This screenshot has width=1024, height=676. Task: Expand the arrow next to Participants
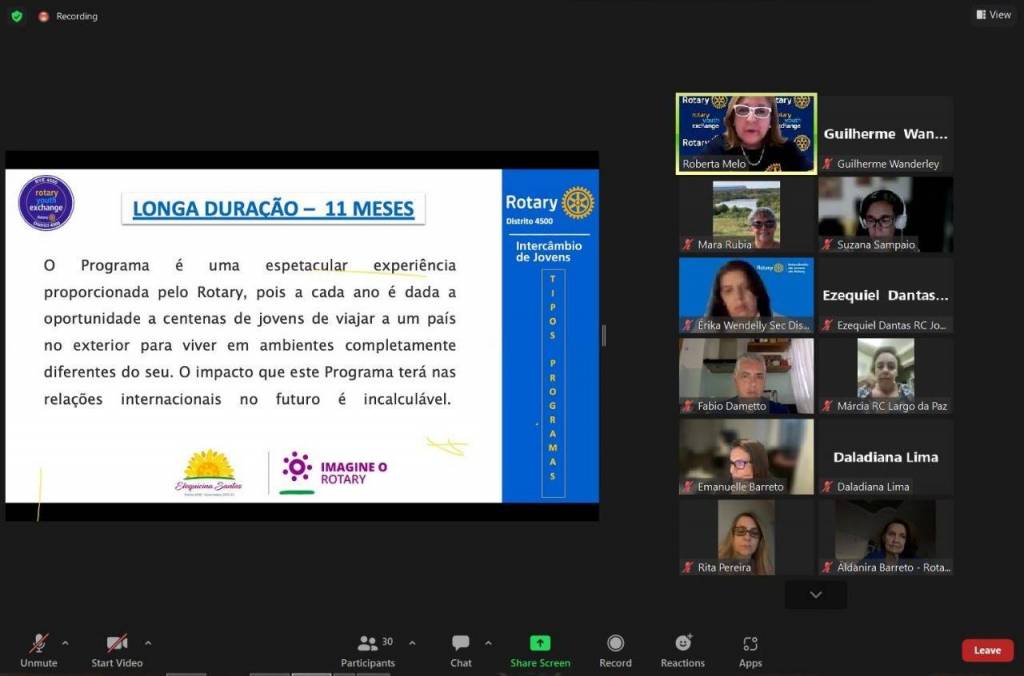(x=412, y=643)
